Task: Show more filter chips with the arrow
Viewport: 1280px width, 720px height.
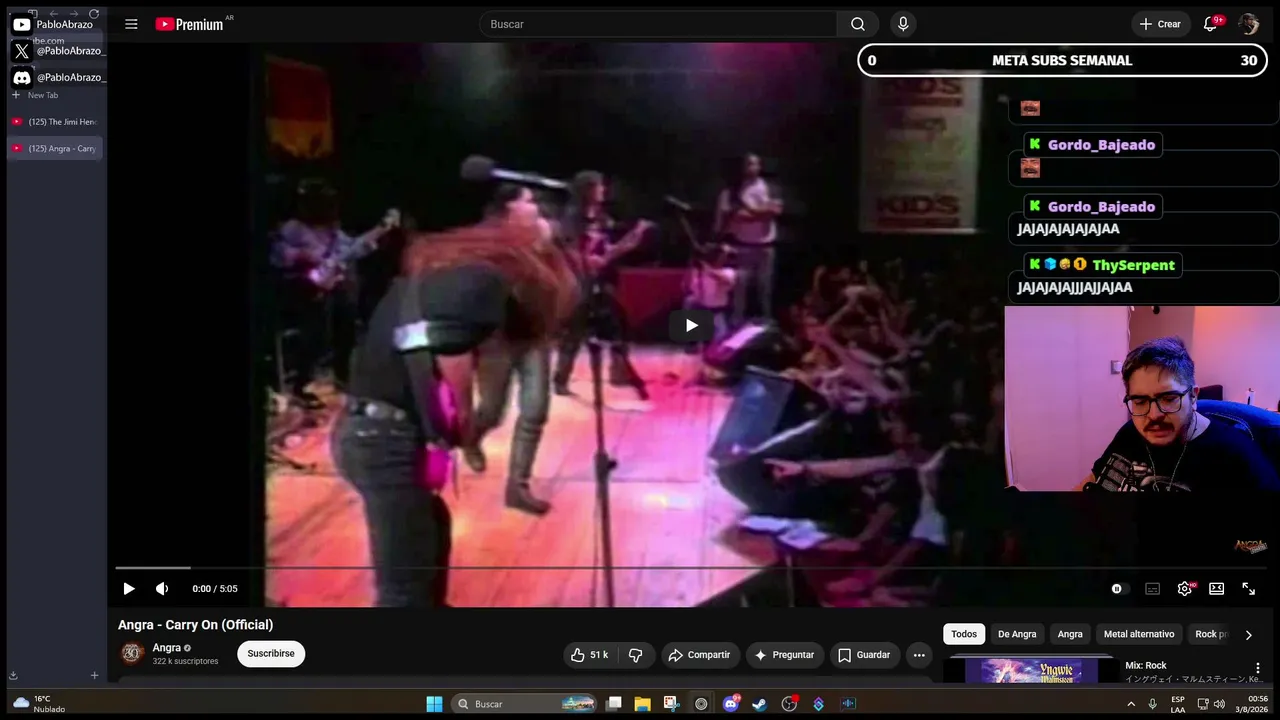Action: tap(1248, 634)
